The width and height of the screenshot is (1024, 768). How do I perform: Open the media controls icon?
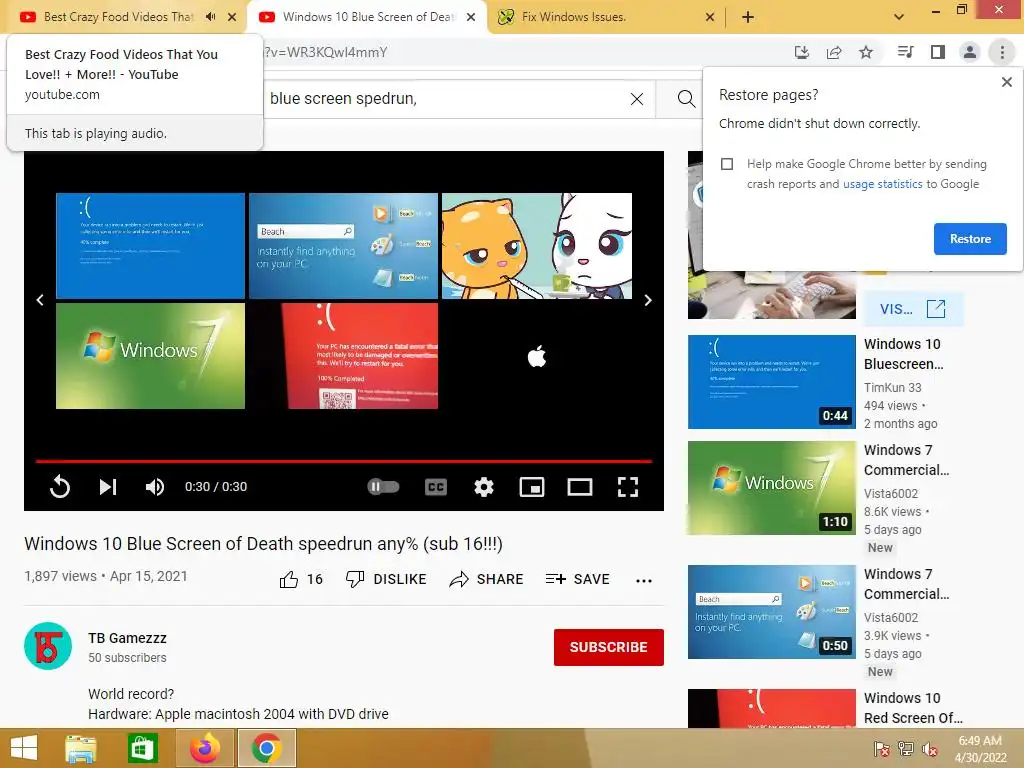coord(905,52)
